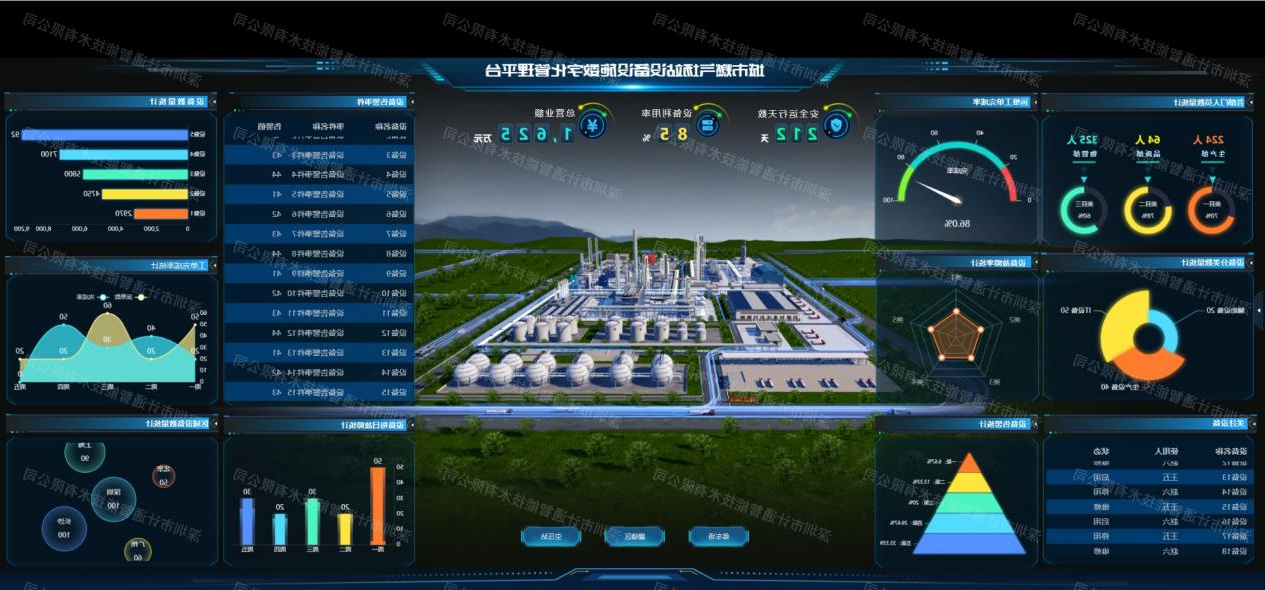
Task: Click the yellow donut ring for quality department
Action: click(x=1147, y=210)
